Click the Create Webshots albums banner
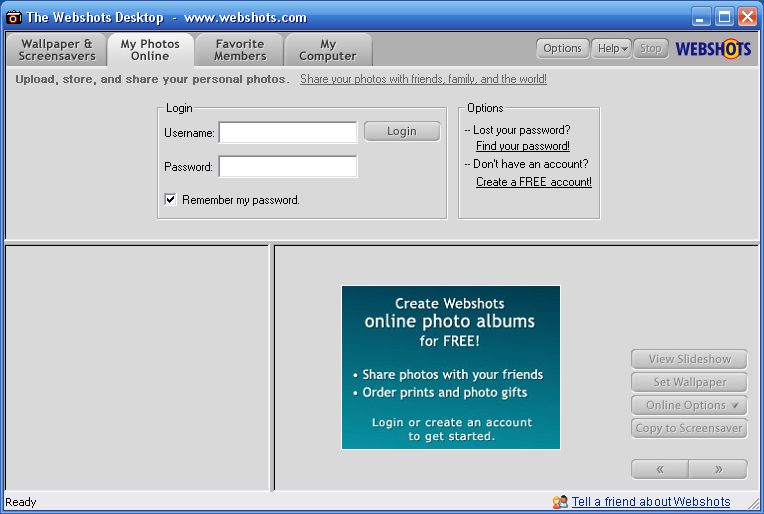Viewport: 764px width, 514px height. click(451, 367)
